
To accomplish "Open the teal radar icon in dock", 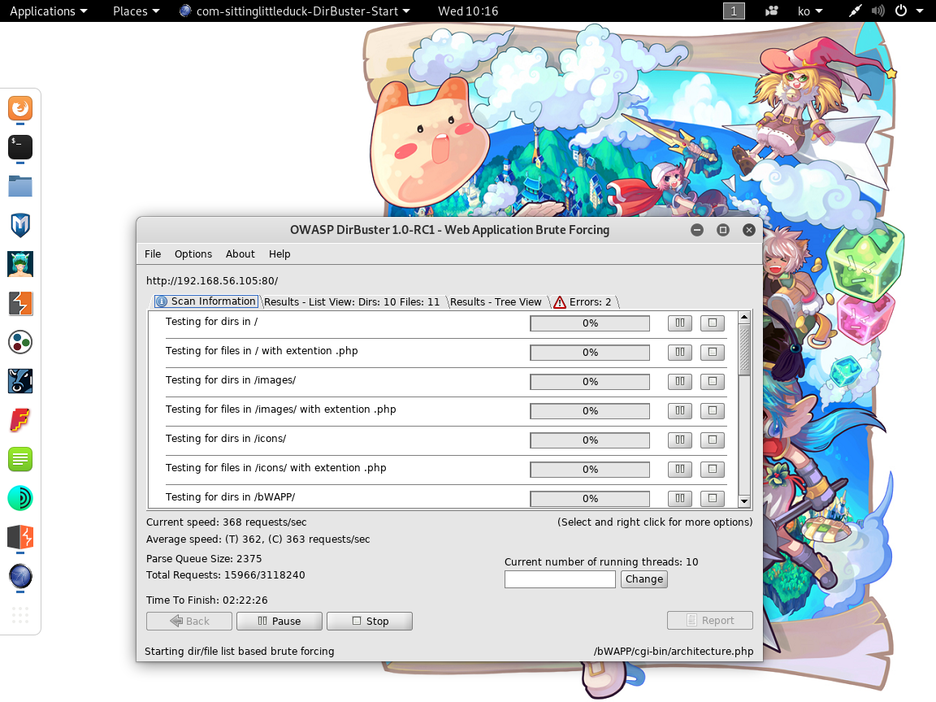I will pos(20,498).
